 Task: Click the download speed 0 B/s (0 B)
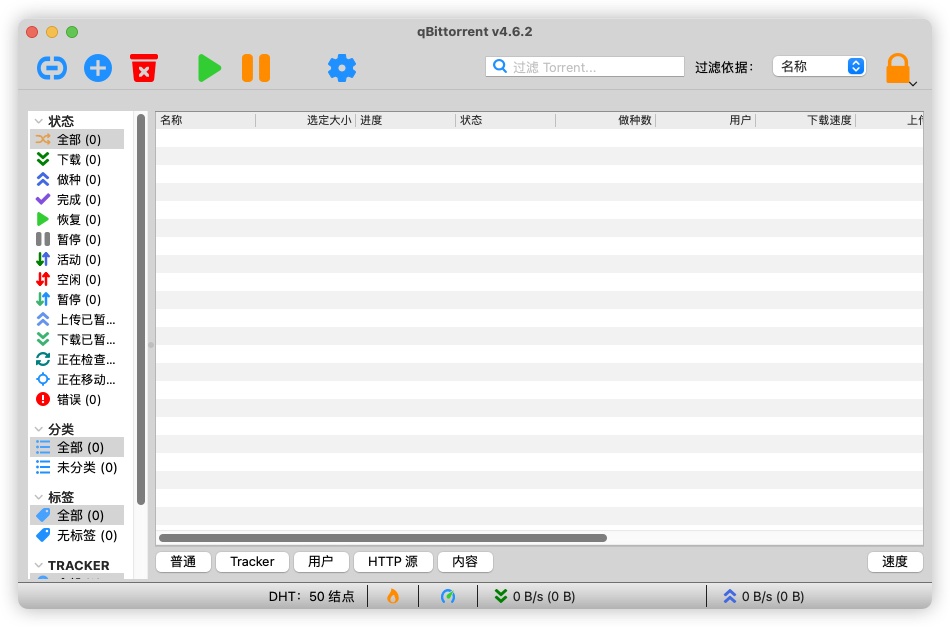pos(535,596)
